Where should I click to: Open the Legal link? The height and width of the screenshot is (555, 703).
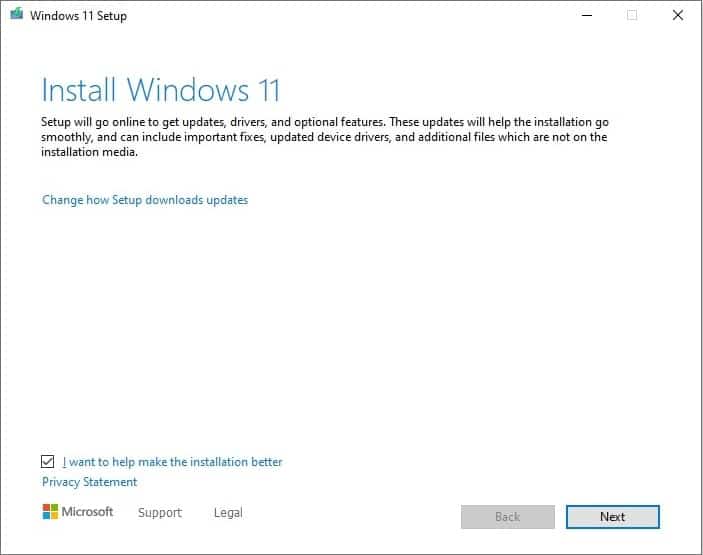pos(228,513)
